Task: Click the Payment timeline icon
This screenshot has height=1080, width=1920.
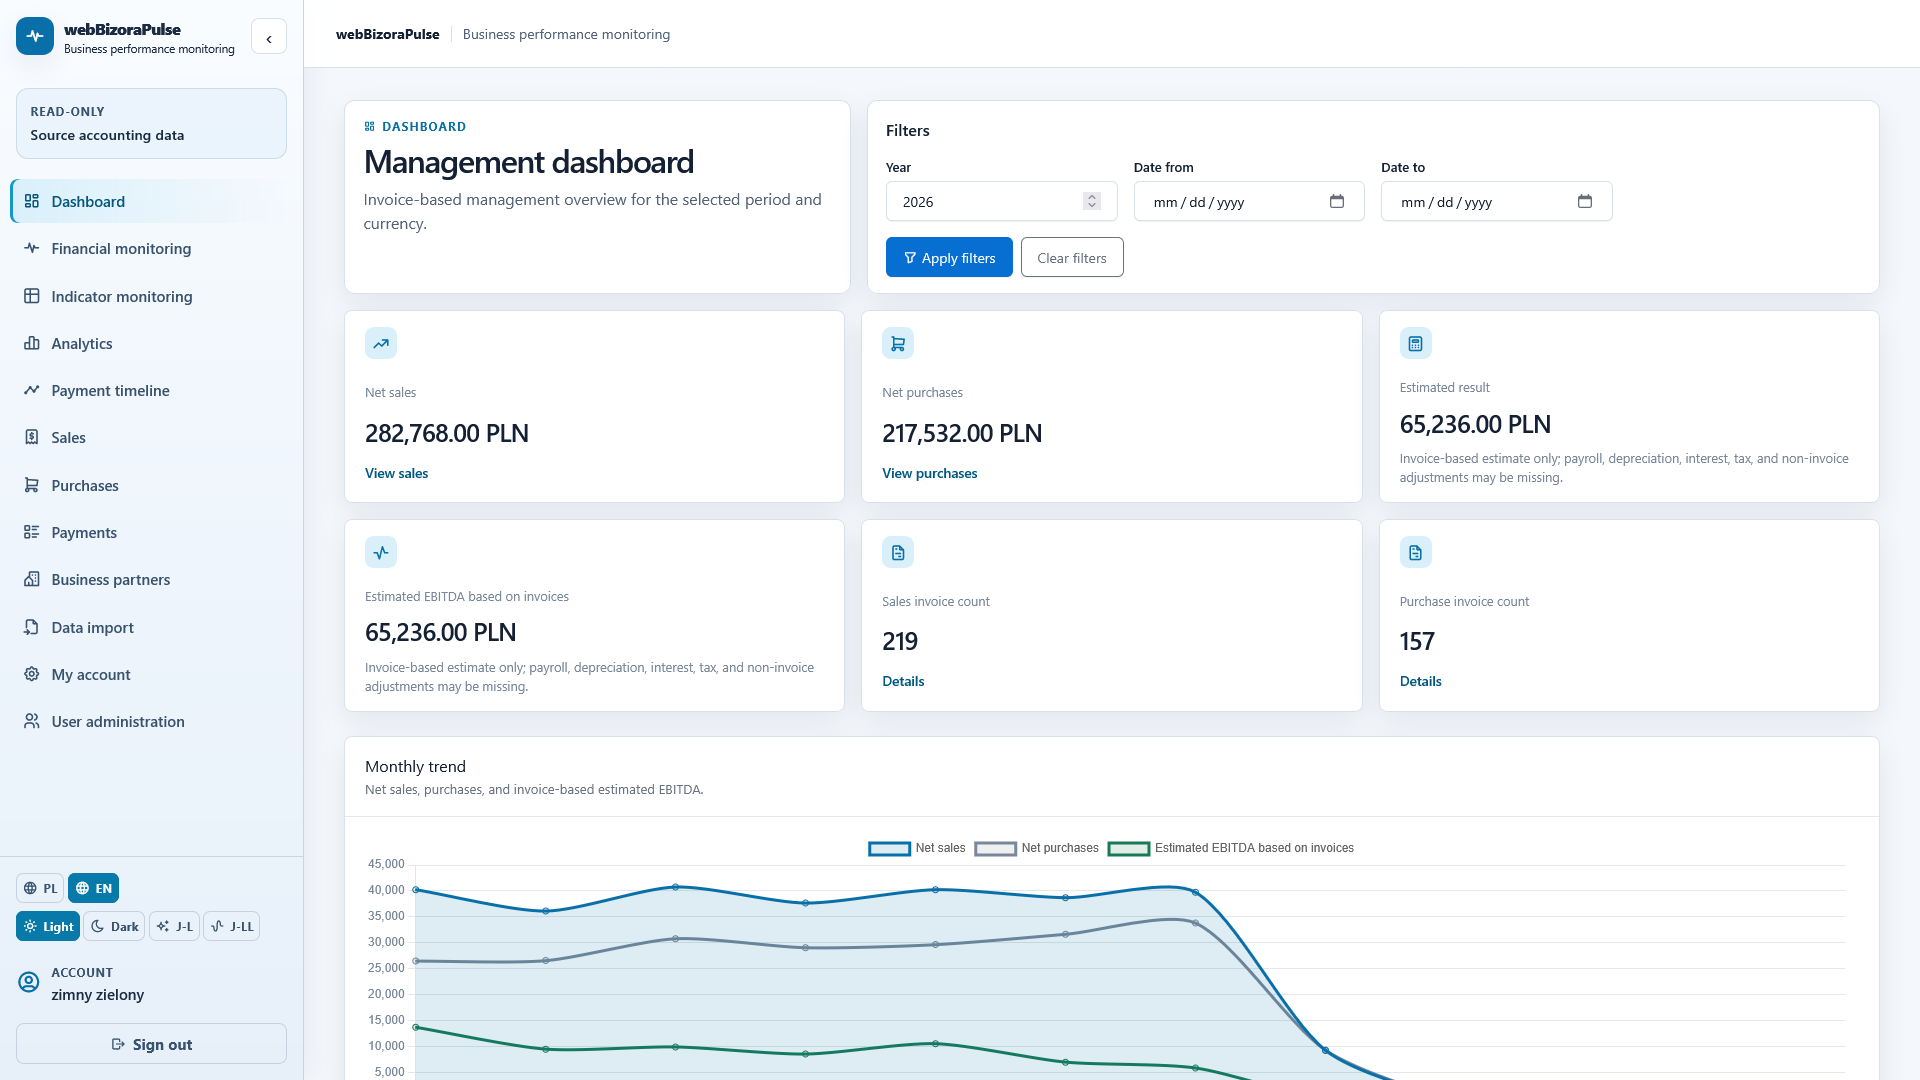Action: coord(32,390)
